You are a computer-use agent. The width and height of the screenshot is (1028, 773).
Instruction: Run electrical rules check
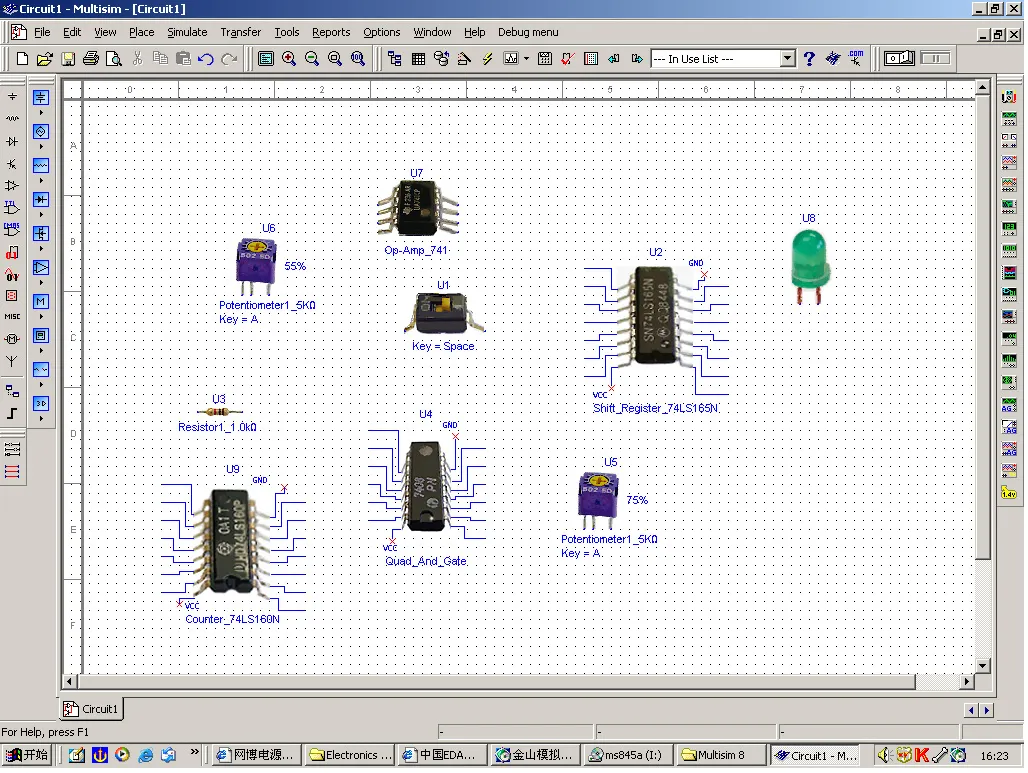point(568,59)
